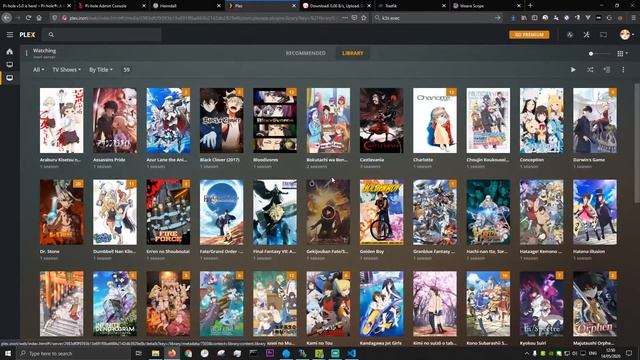The image size is (640, 360).
Task: Open the page actions ellipsis in address bar
Action: tap(345, 18)
